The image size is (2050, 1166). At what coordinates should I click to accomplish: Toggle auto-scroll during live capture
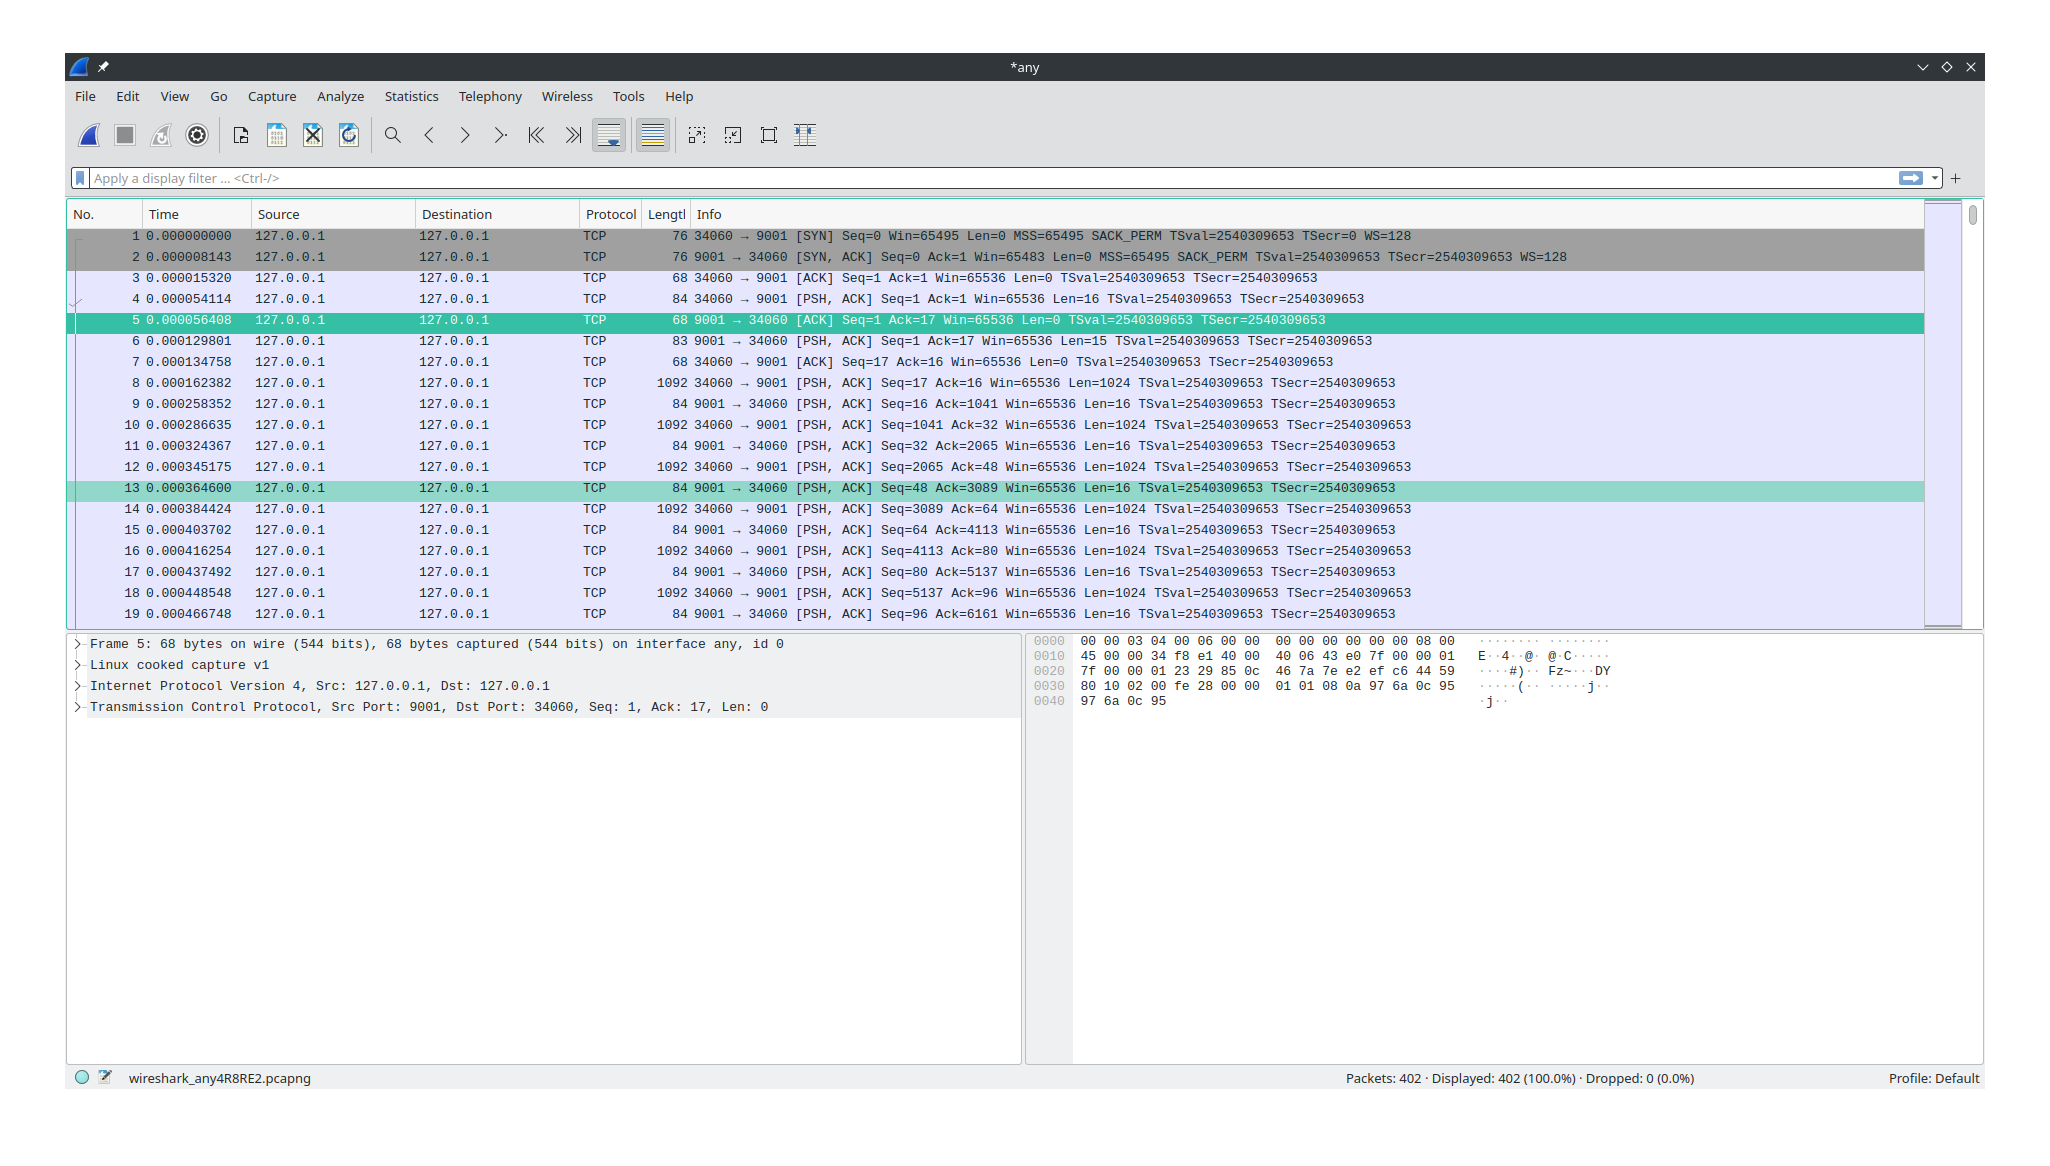click(x=609, y=135)
